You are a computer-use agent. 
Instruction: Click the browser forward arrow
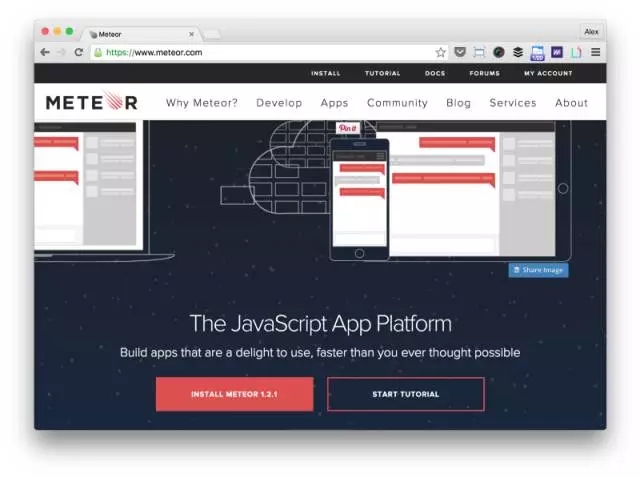point(61,52)
